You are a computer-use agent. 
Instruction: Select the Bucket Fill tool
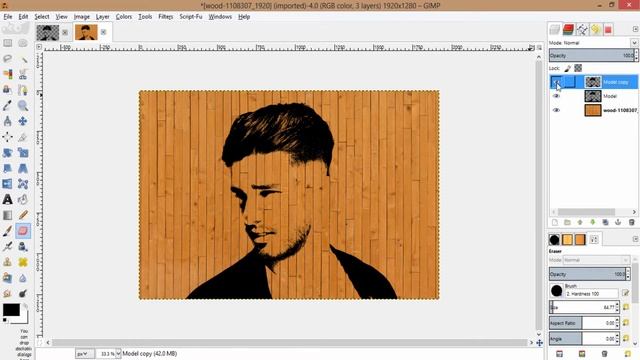23,200
